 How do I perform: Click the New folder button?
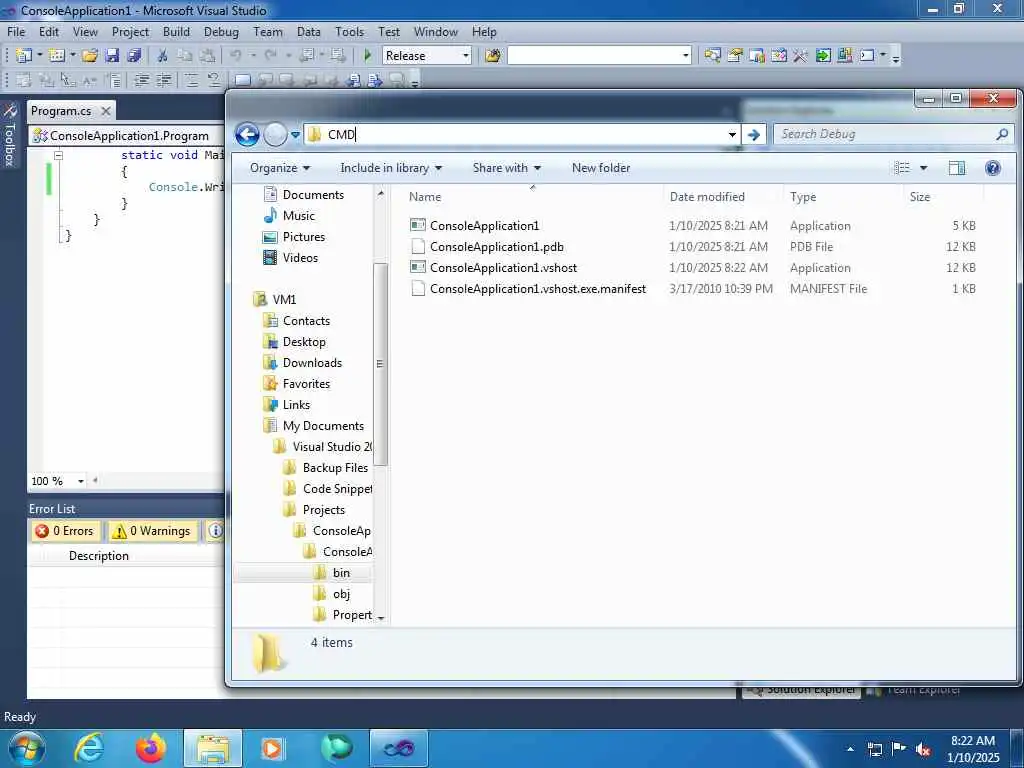point(601,168)
